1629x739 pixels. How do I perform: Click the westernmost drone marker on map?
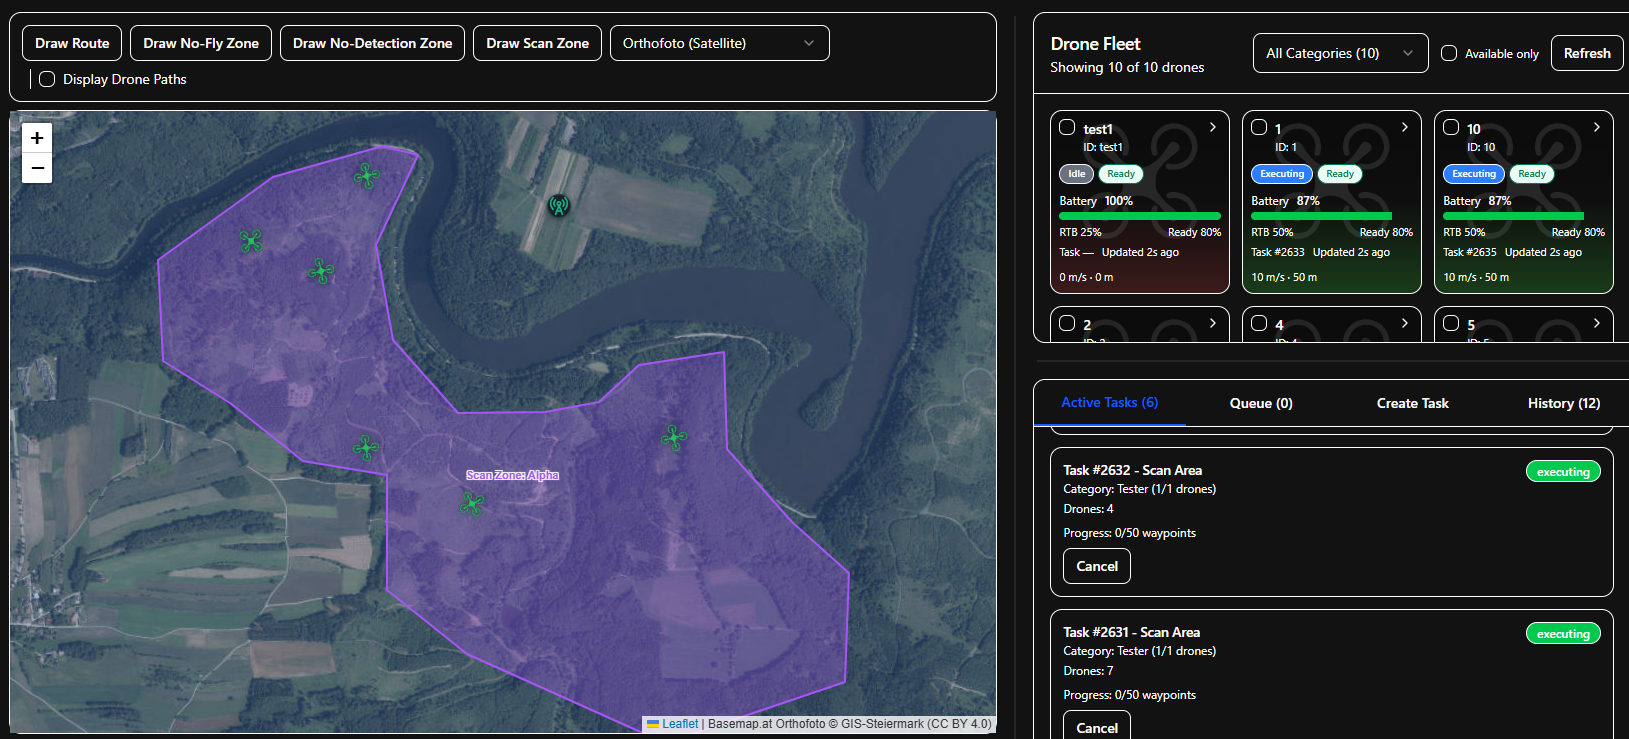click(251, 240)
